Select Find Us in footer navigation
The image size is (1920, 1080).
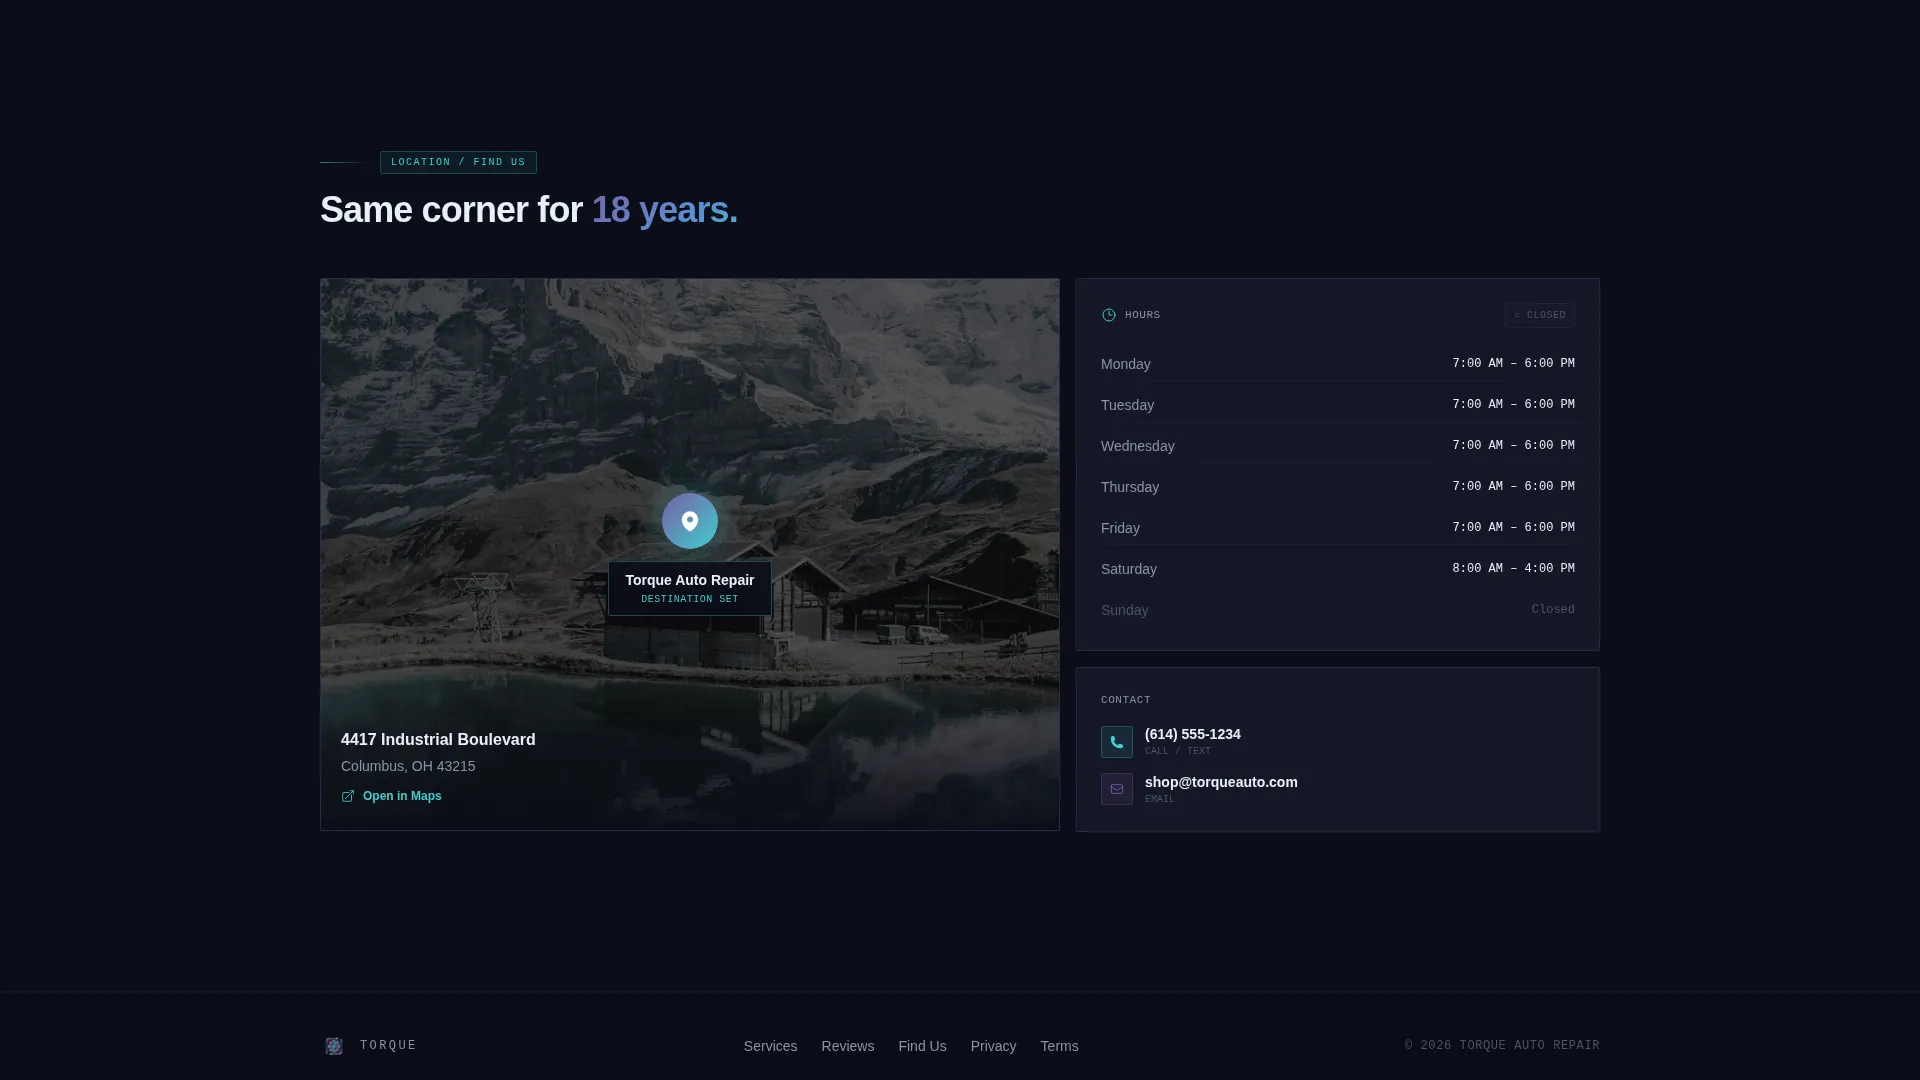[x=922, y=1046]
